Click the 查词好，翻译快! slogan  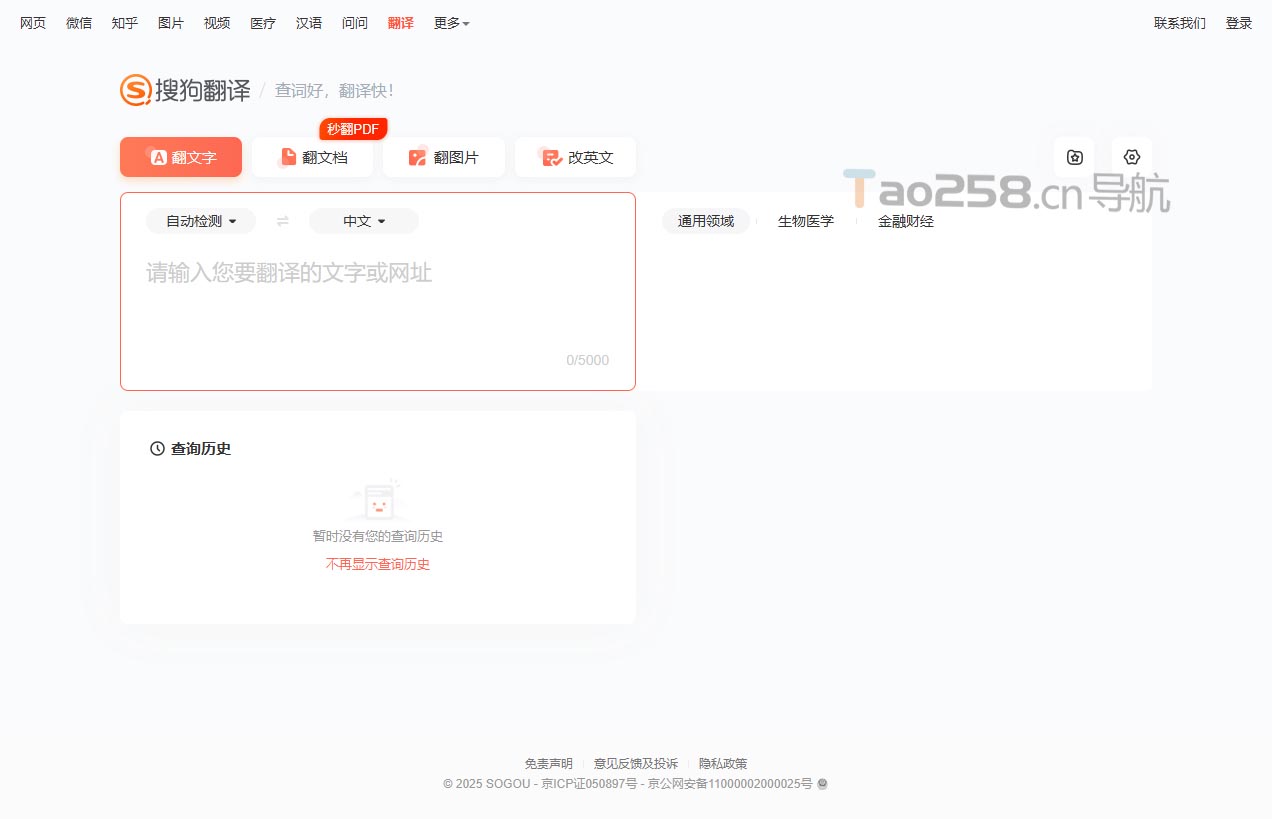(x=334, y=91)
